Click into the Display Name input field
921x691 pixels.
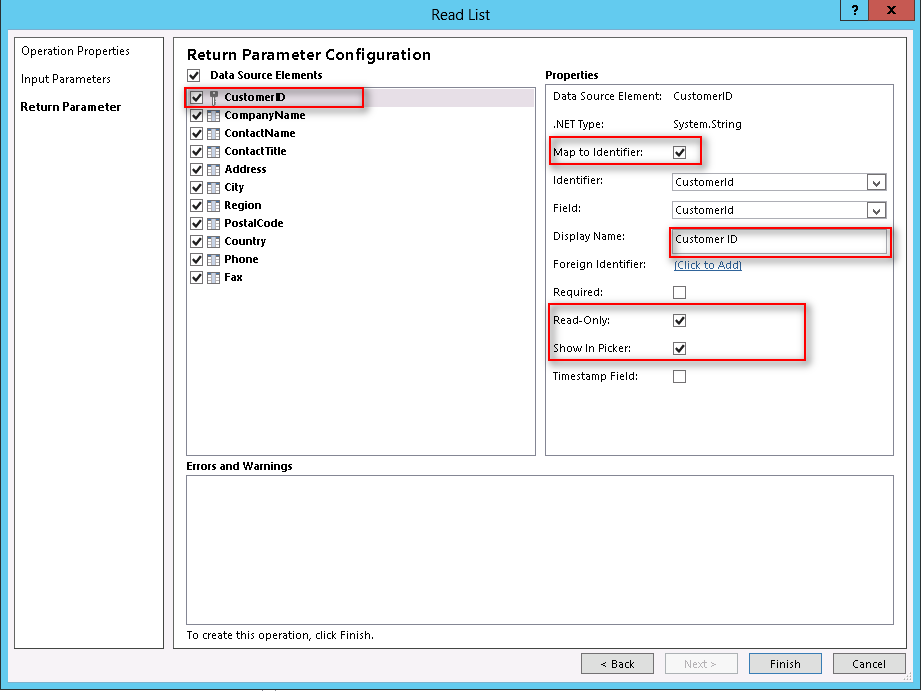click(779, 240)
